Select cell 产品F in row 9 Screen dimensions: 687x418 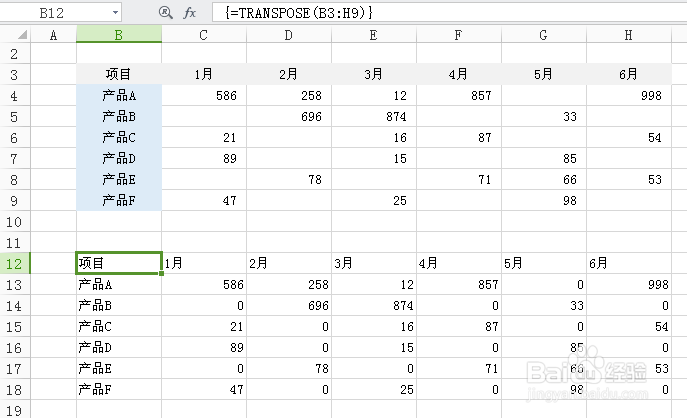click(119, 201)
